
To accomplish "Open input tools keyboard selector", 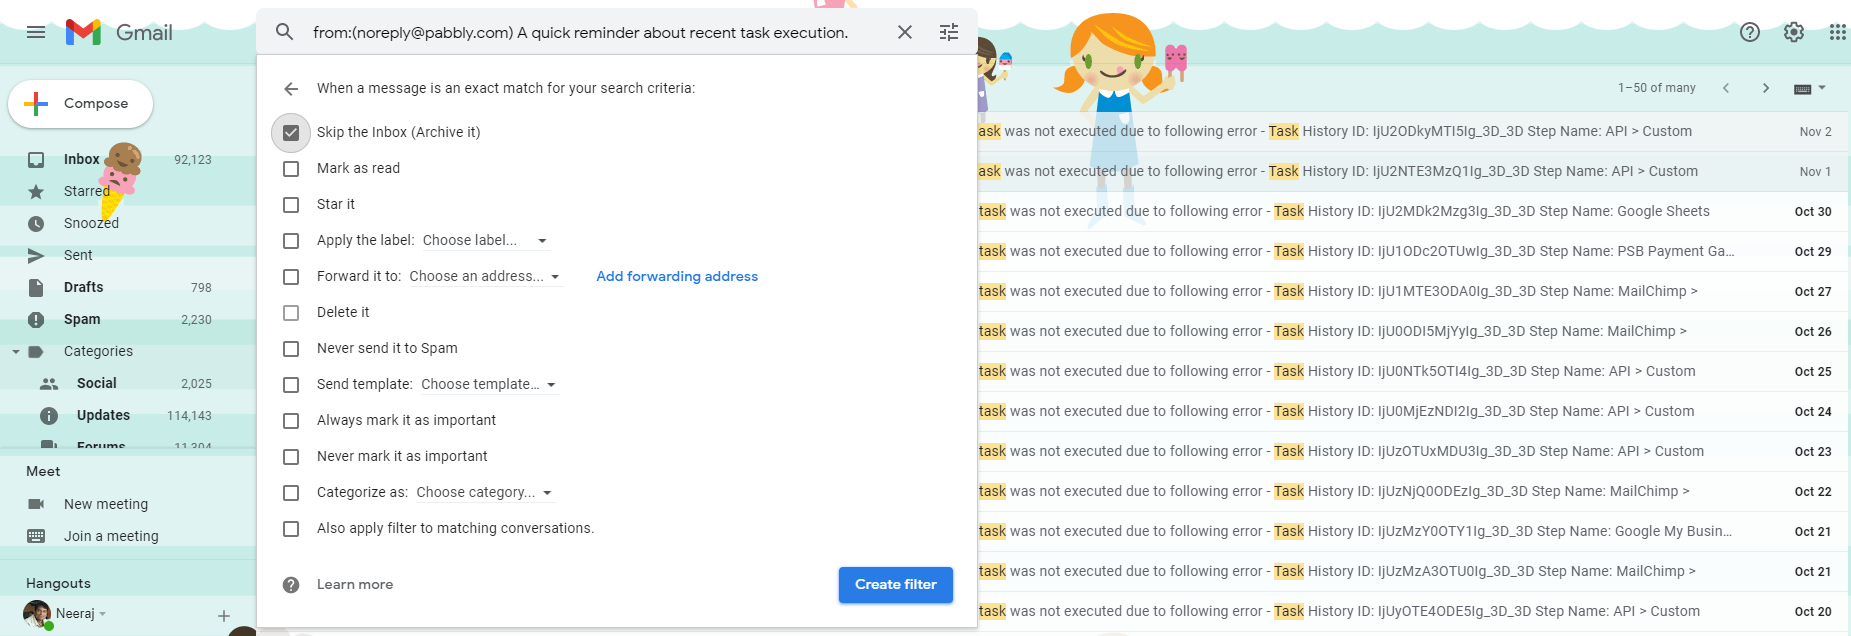I will [x=1810, y=88].
